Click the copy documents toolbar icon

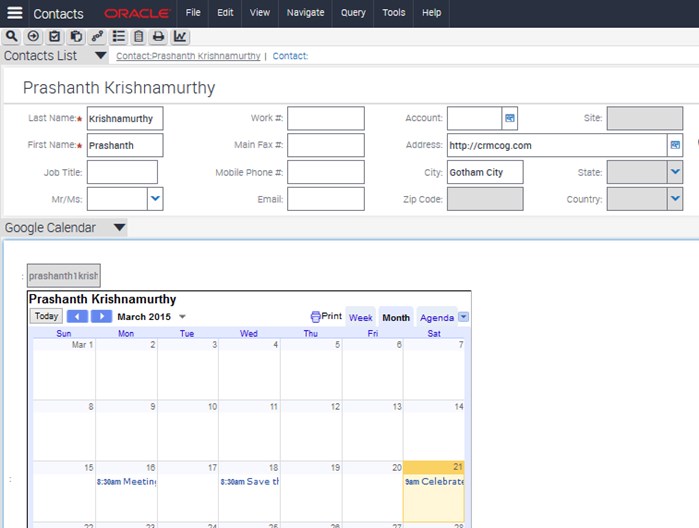click(x=76, y=37)
